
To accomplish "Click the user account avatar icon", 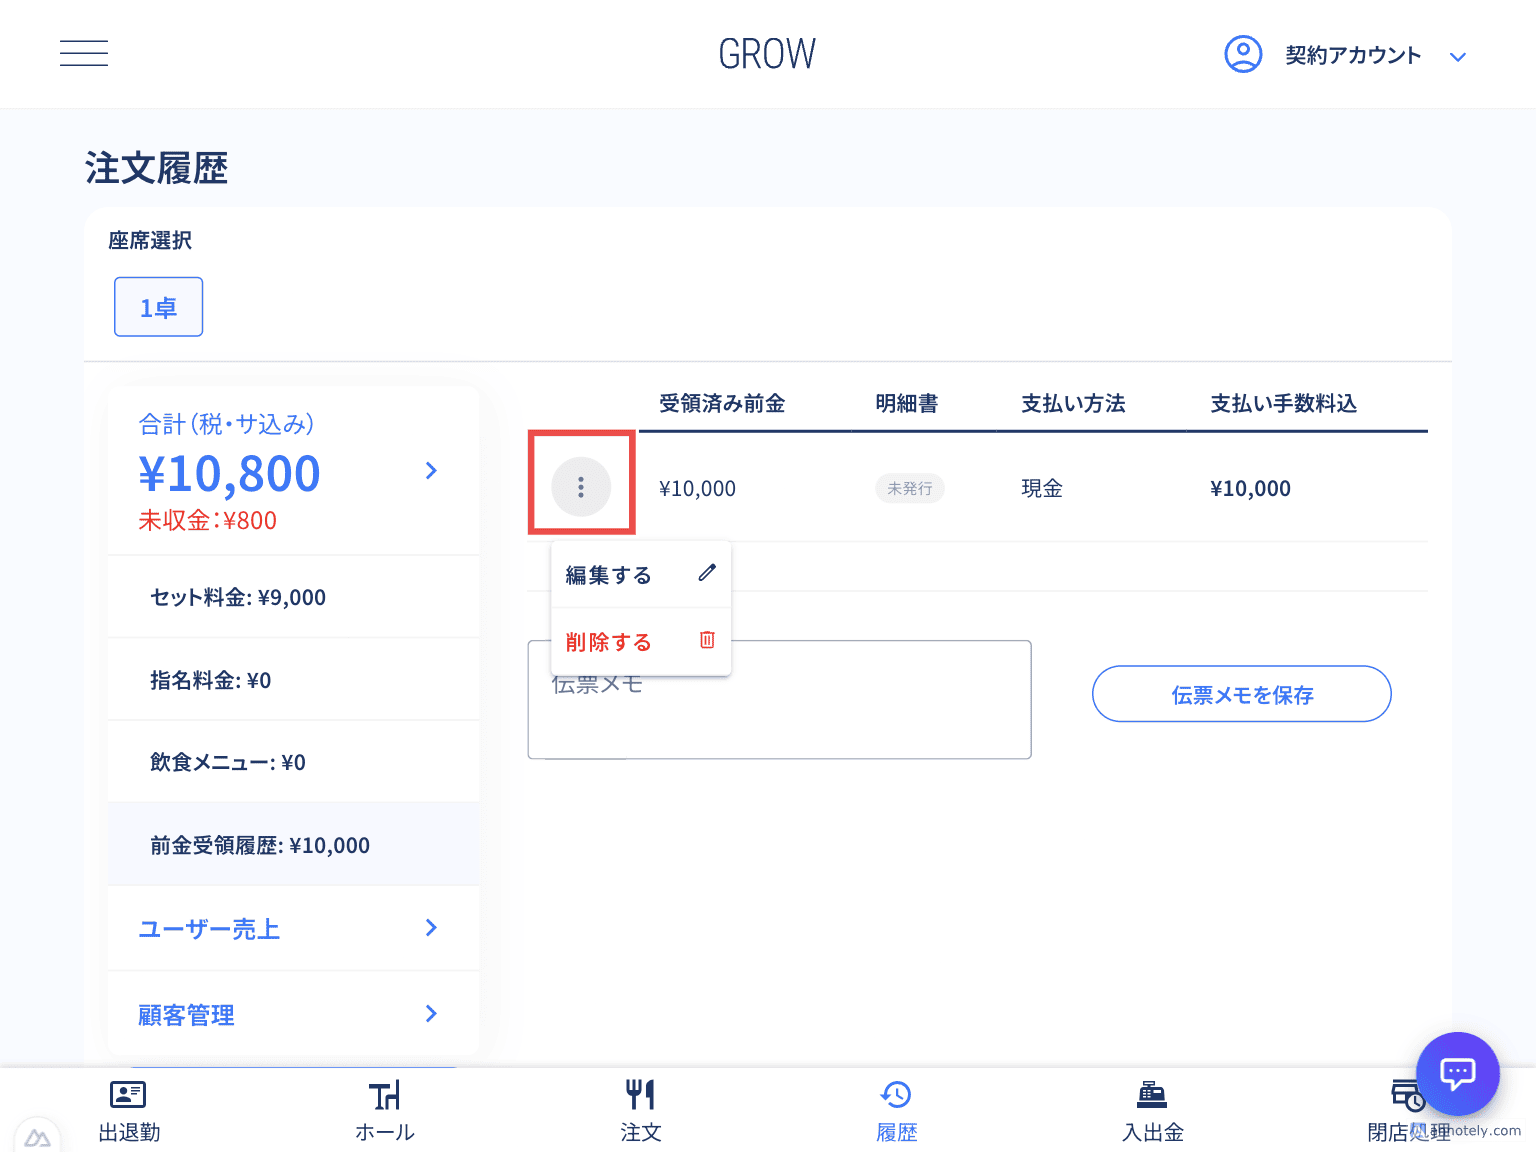I will coord(1243,54).
